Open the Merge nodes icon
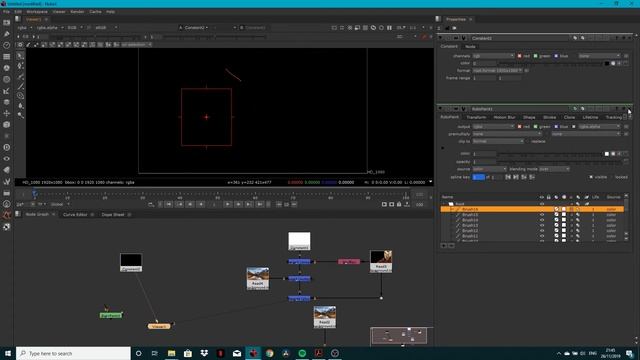640x360 pixels. (x=7, y=102)
